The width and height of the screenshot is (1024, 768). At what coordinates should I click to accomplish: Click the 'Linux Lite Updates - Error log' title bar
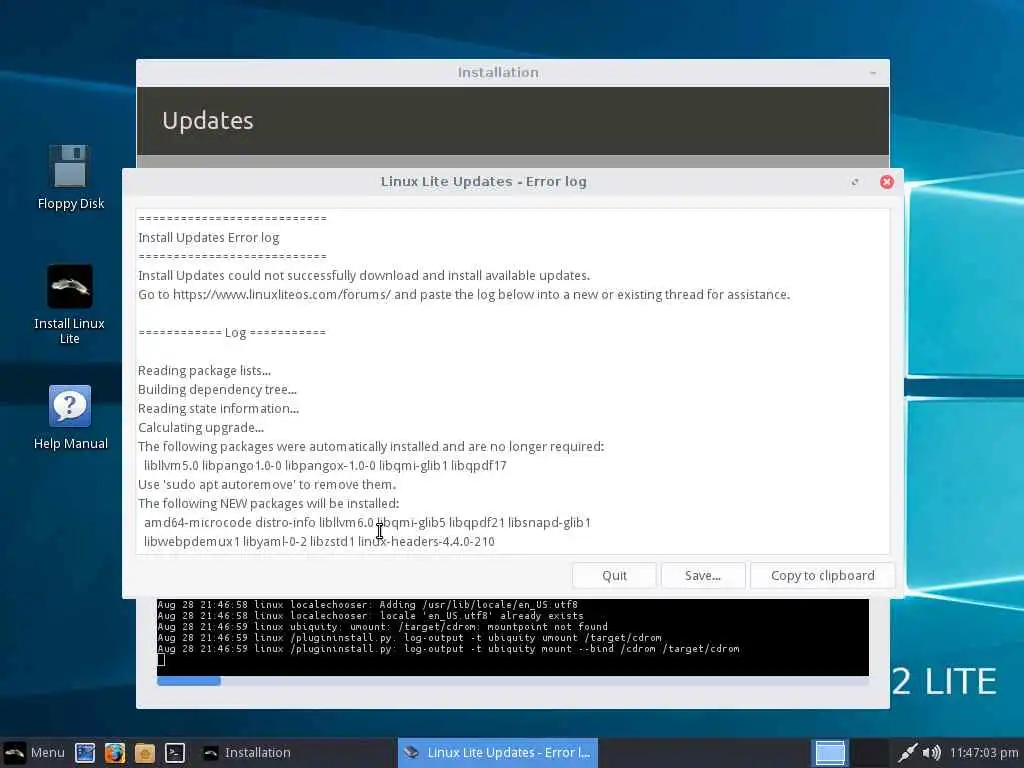[x=483, y=182]
